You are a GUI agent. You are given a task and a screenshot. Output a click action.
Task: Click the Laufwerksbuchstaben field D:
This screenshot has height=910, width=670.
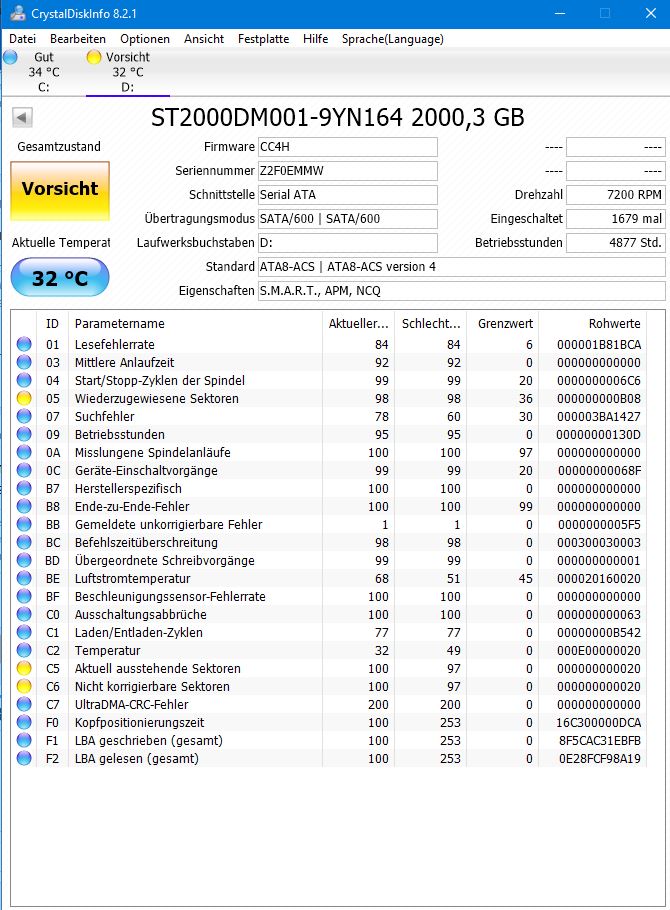tap(347, 243)
